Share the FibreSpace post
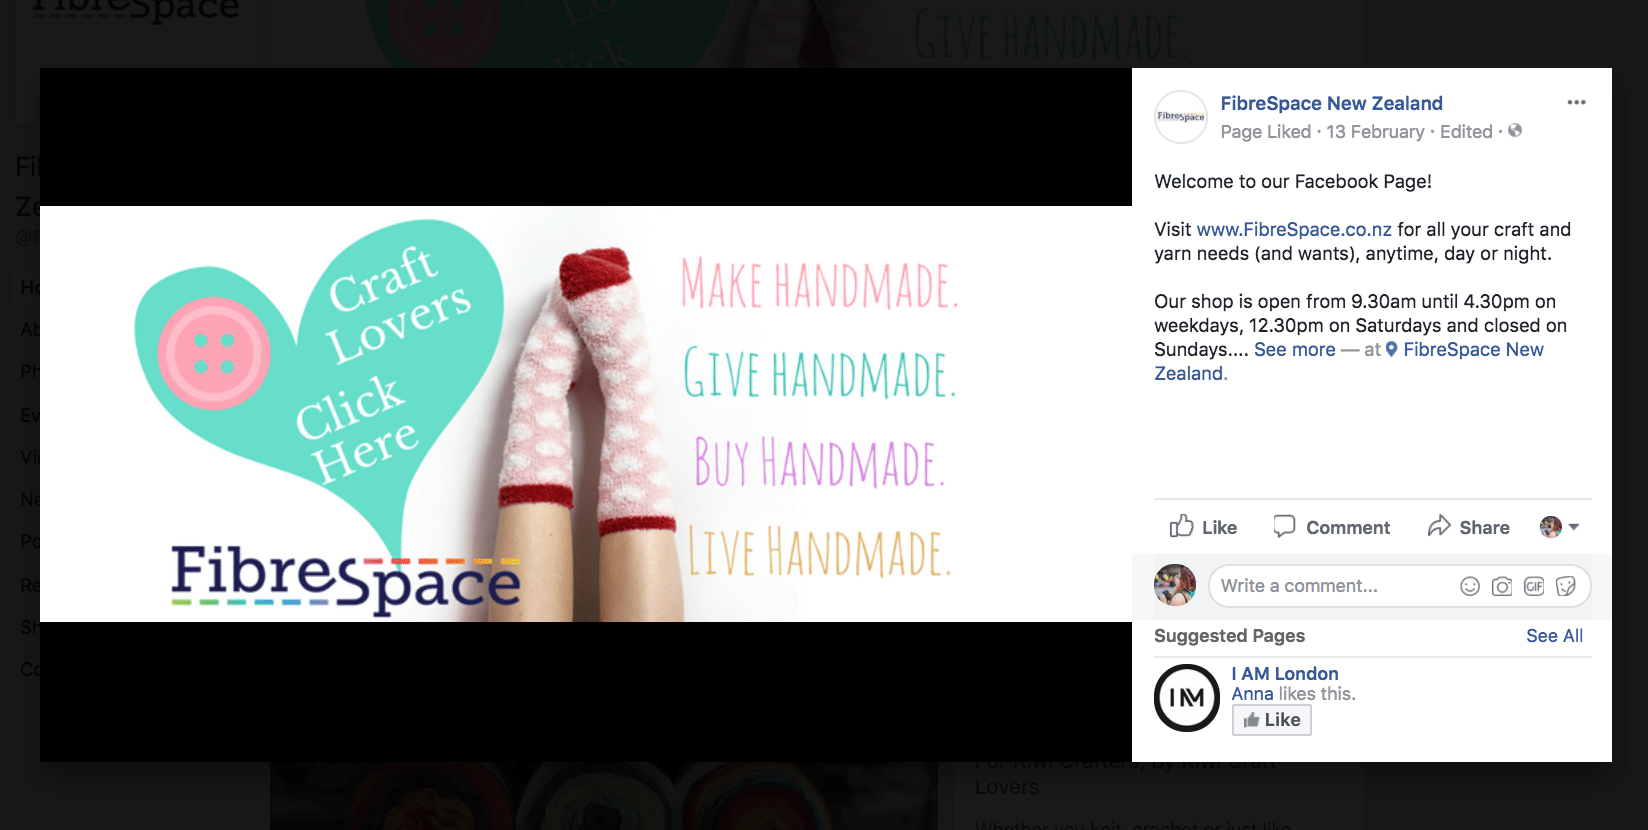Screen dimensions: 1648x830 [1468, 527]
